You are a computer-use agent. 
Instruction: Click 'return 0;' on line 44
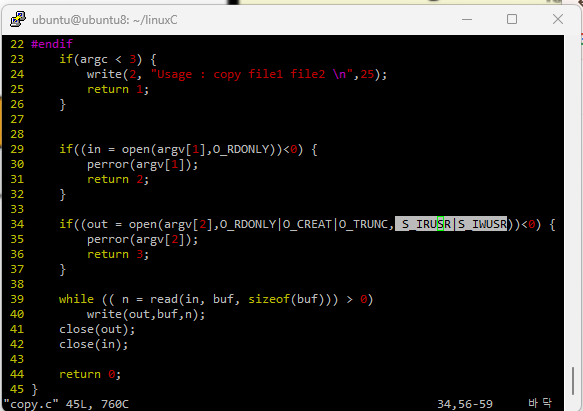tap(90, 374)
